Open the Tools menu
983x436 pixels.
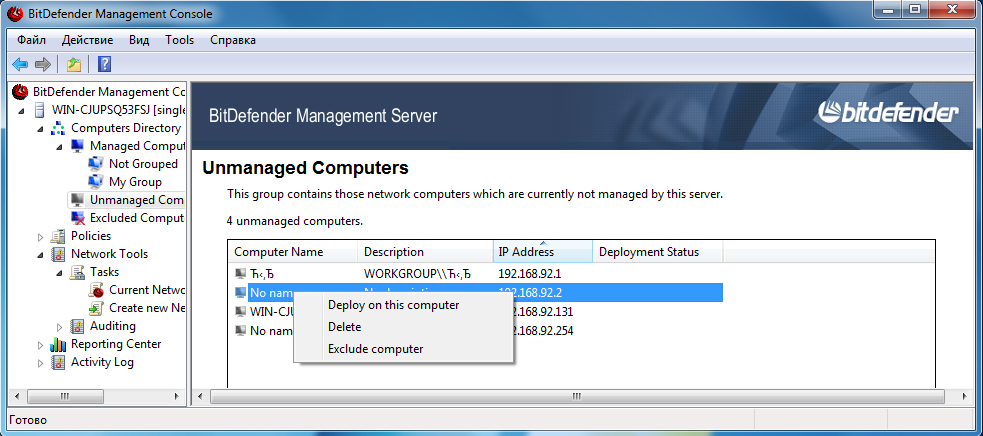point(179,40)
